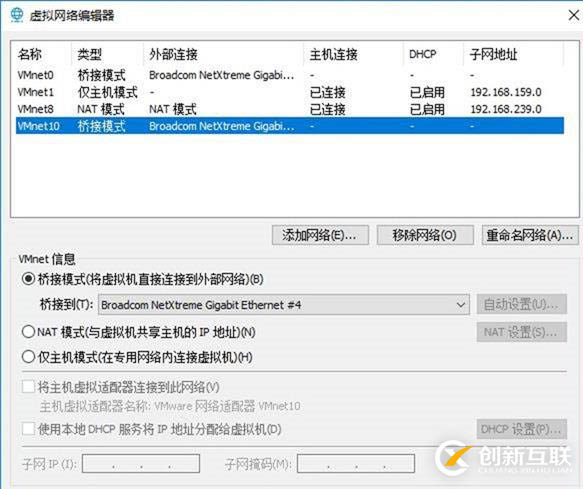Click 仅主机模式 type cell of VMnet1
Viewport: 583px width, 489px height.
108,92
